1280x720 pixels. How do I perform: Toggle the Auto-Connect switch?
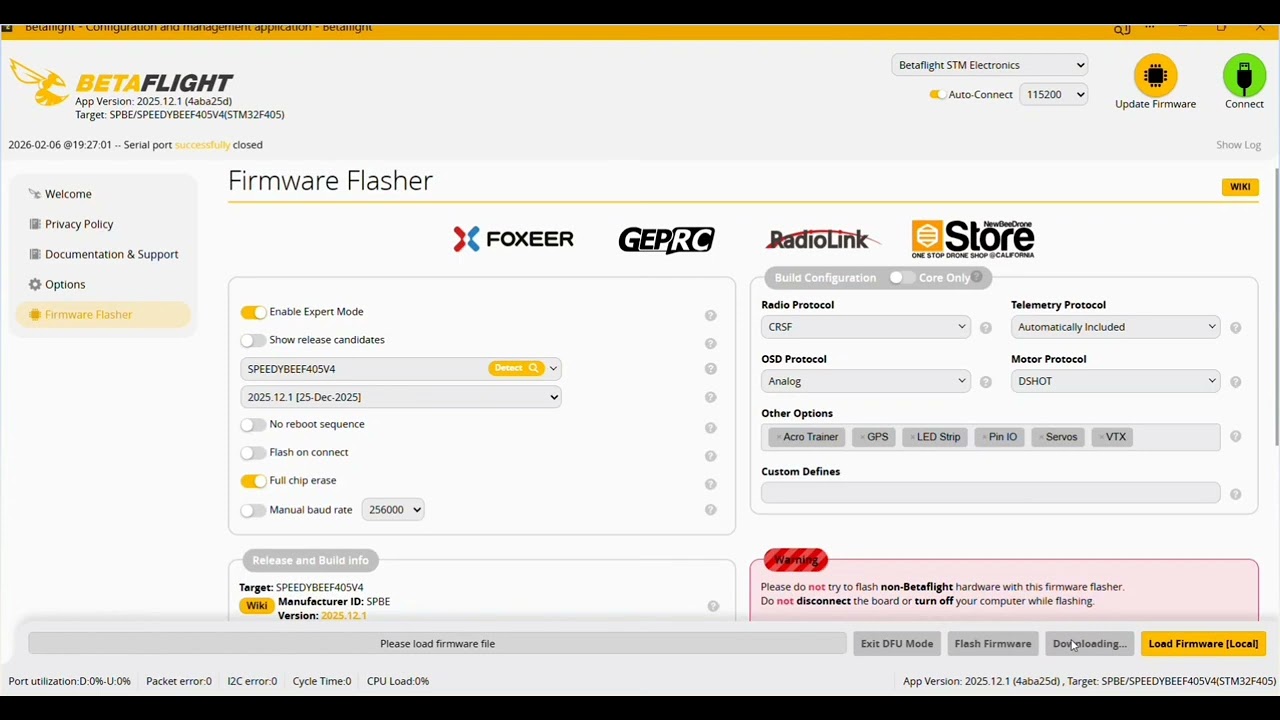(x=937, y=94)
